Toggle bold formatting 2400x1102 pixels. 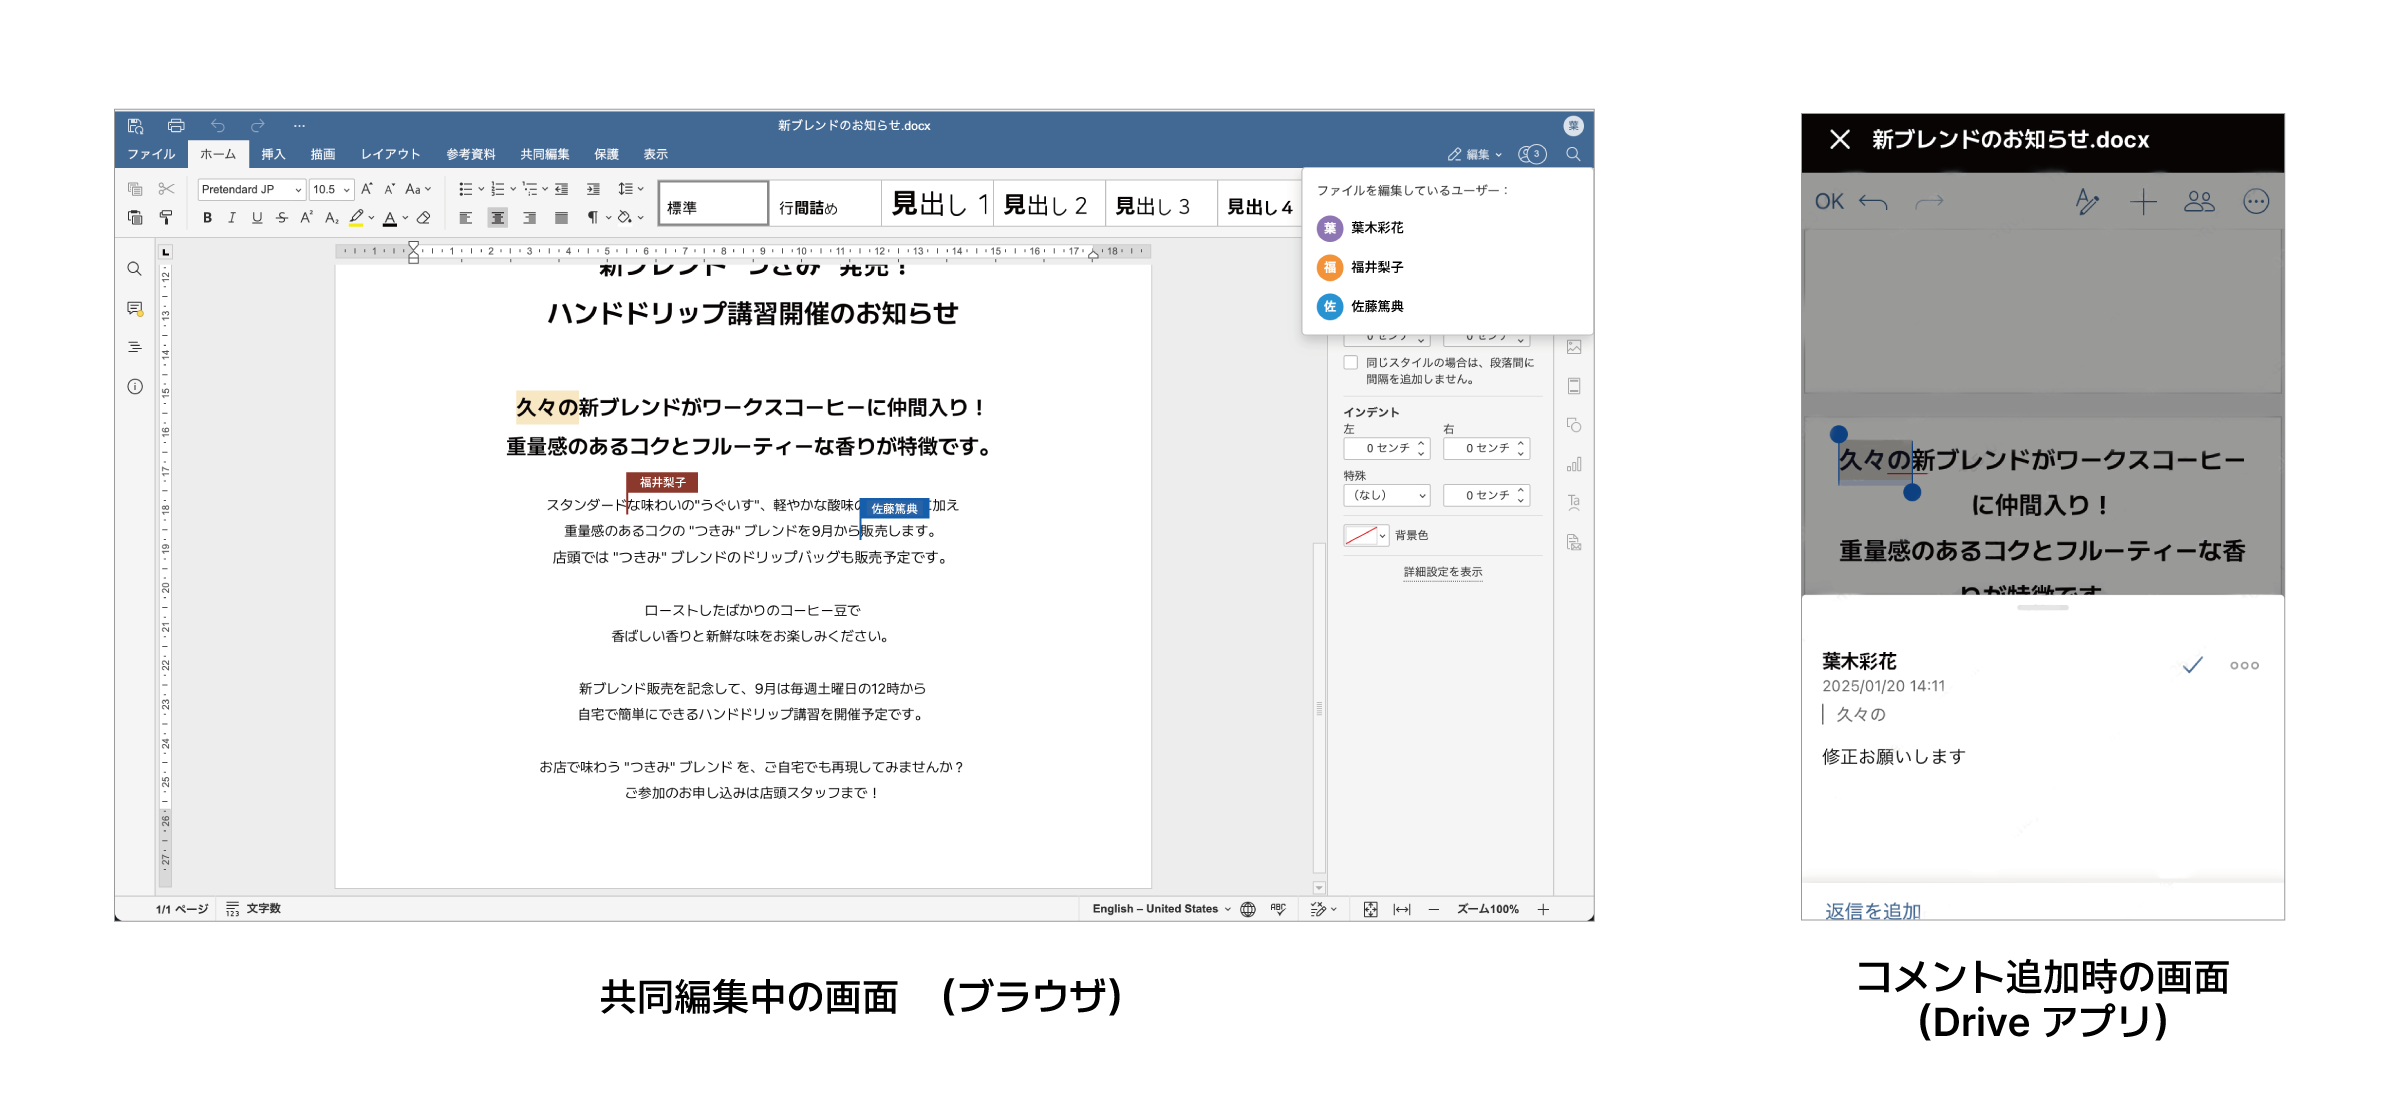click(x=207, y=218)
